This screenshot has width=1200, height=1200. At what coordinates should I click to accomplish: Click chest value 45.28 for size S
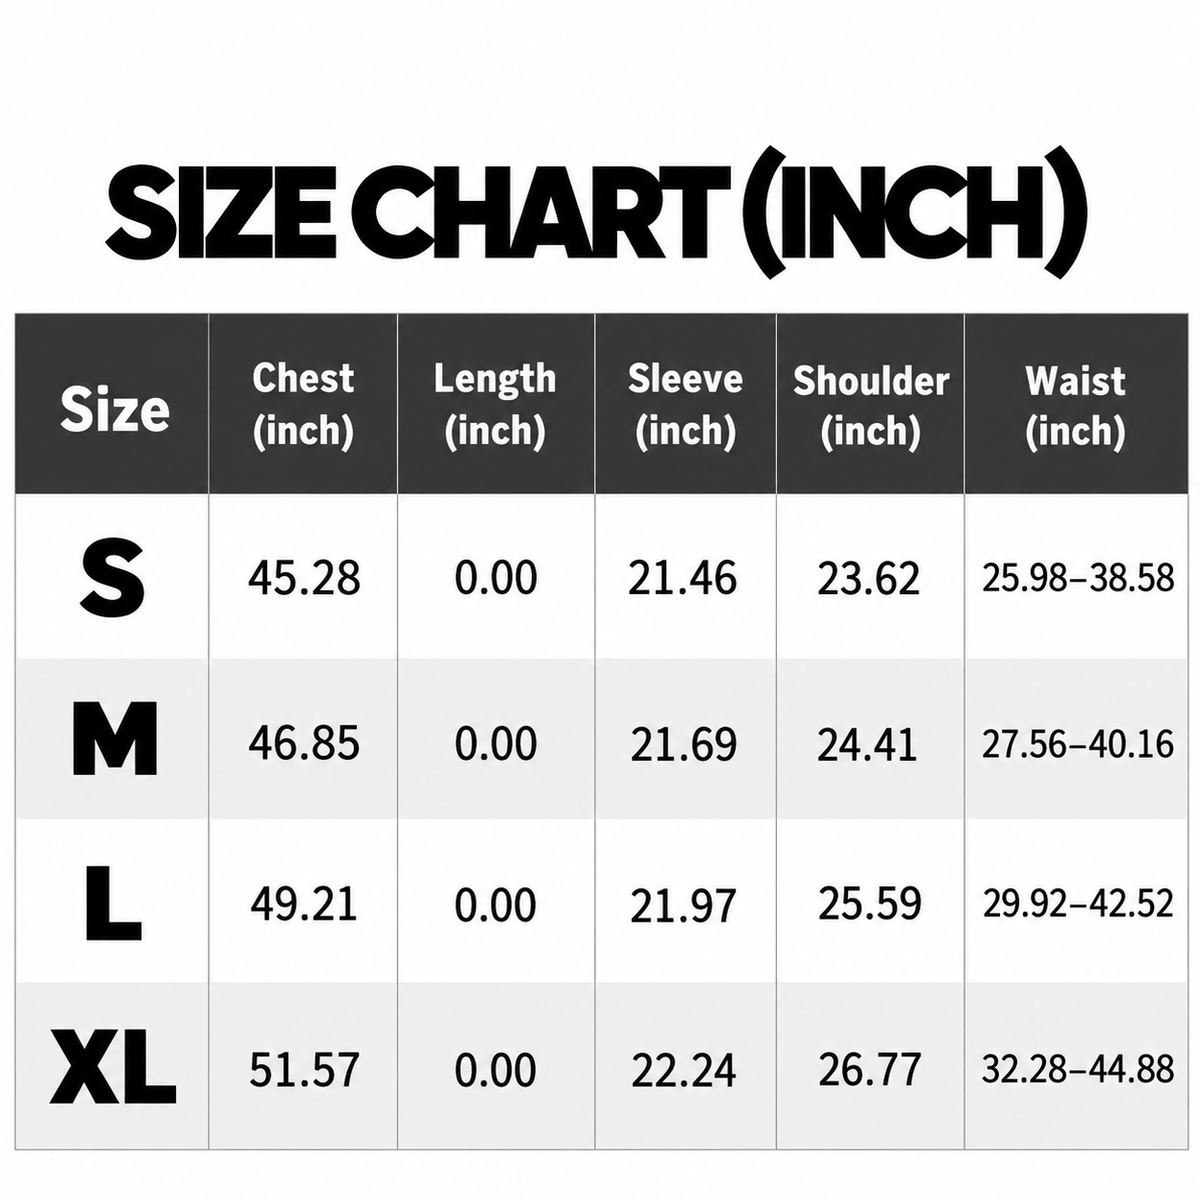click(304, 578)
